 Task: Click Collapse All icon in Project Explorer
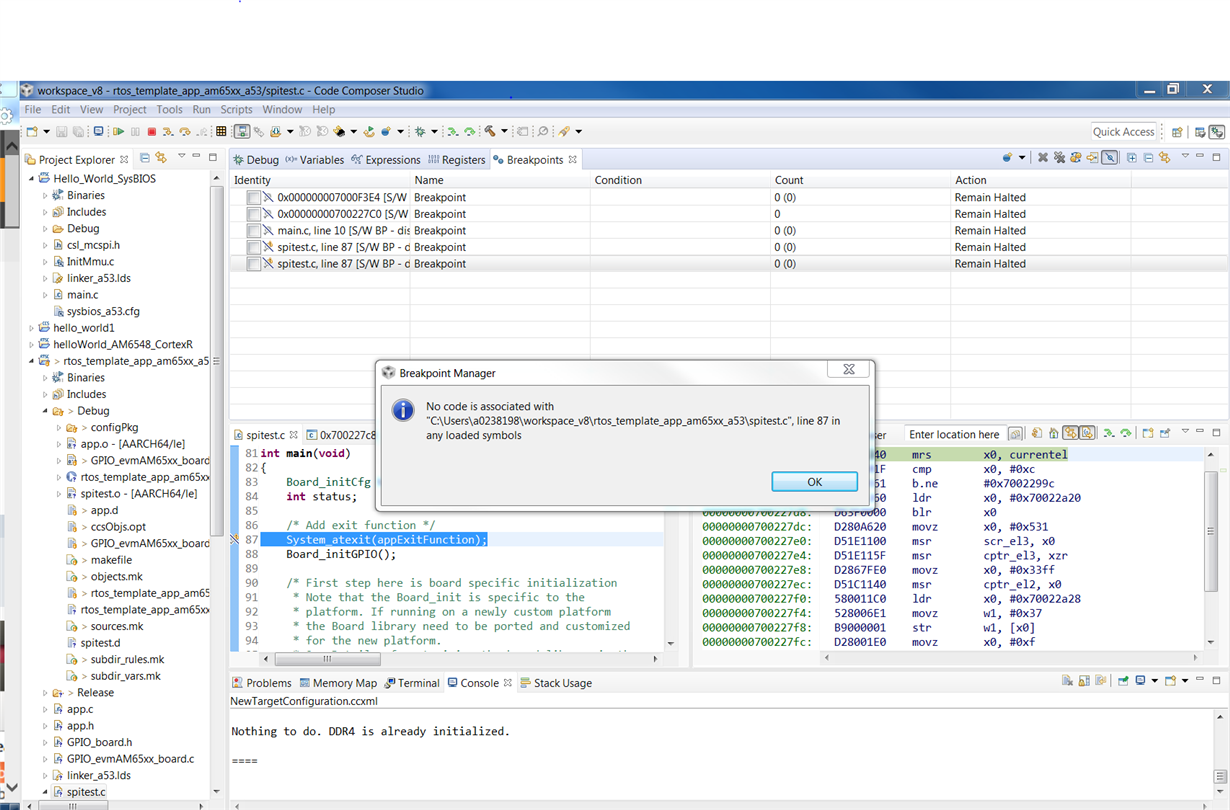pos(145,158)
